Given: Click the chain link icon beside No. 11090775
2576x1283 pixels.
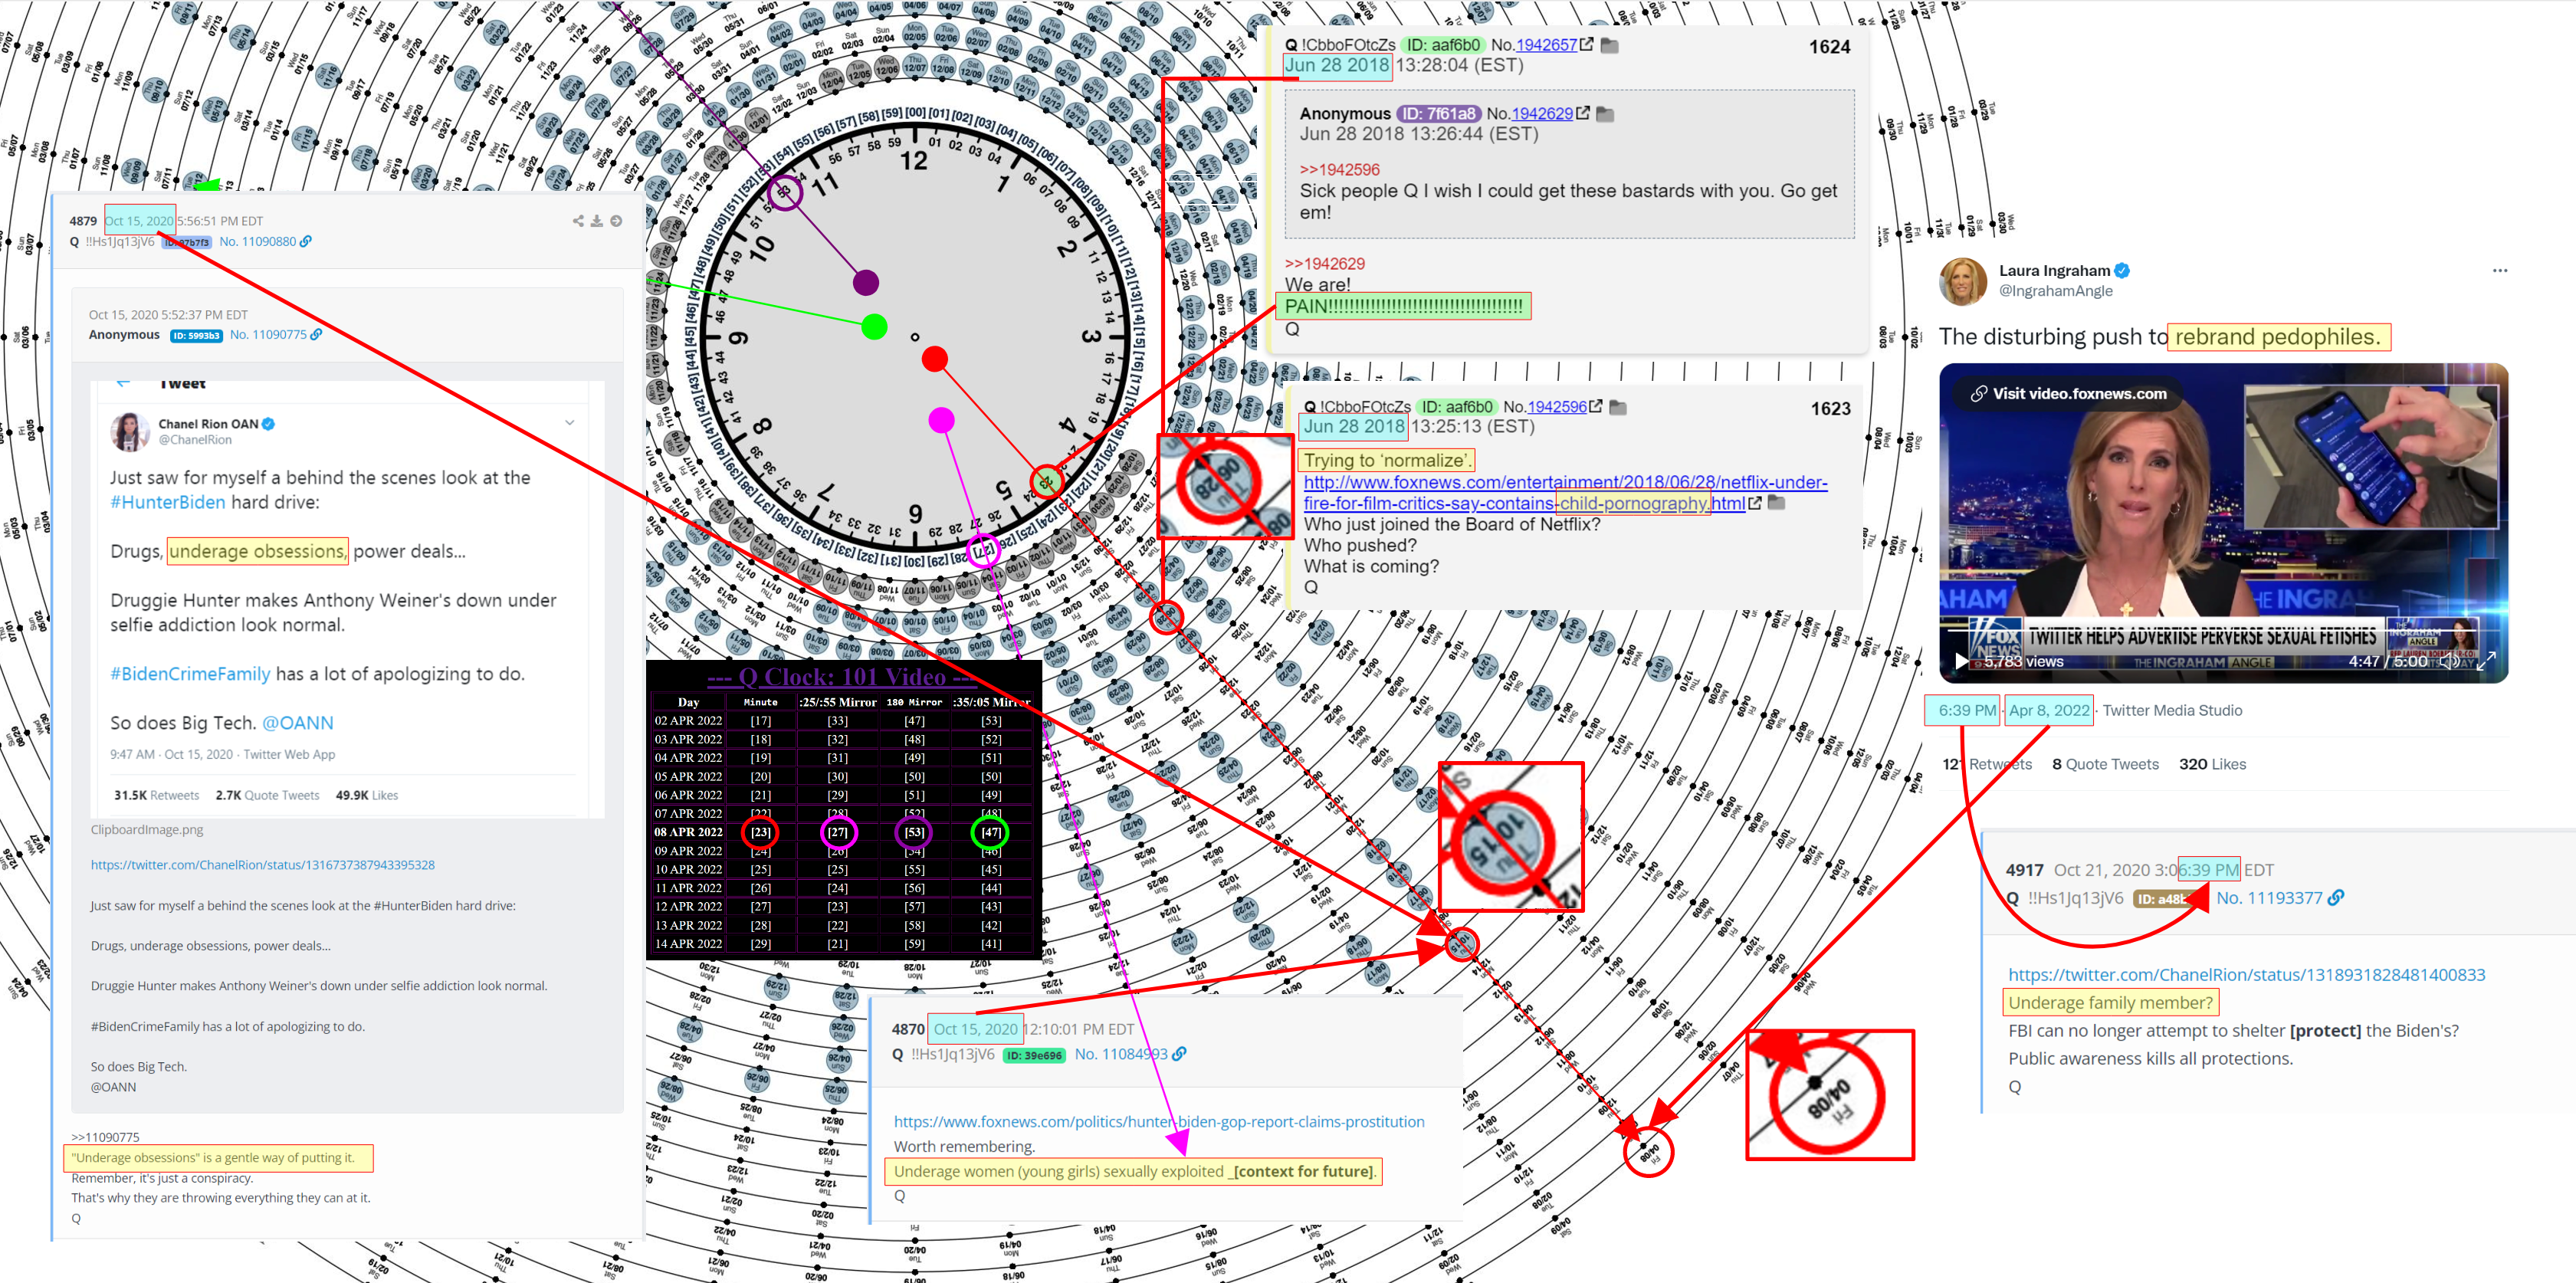Looking at the screenshot, I should (x=316, y=335).
